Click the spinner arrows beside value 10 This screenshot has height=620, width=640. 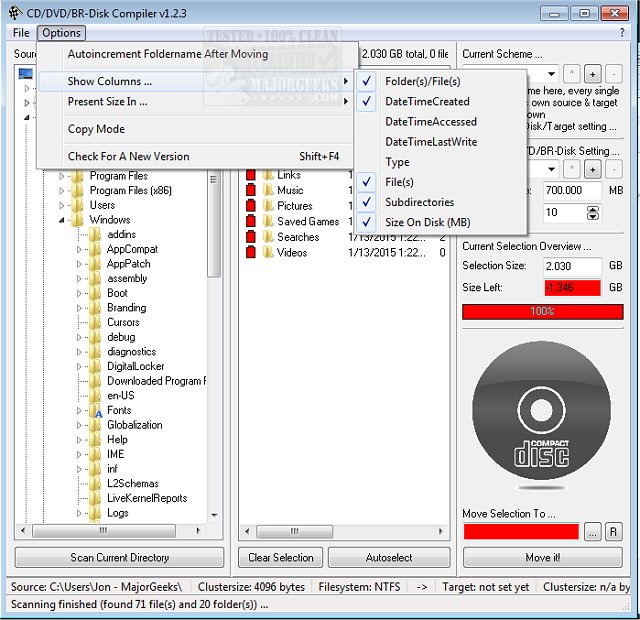tap(593, 213)
